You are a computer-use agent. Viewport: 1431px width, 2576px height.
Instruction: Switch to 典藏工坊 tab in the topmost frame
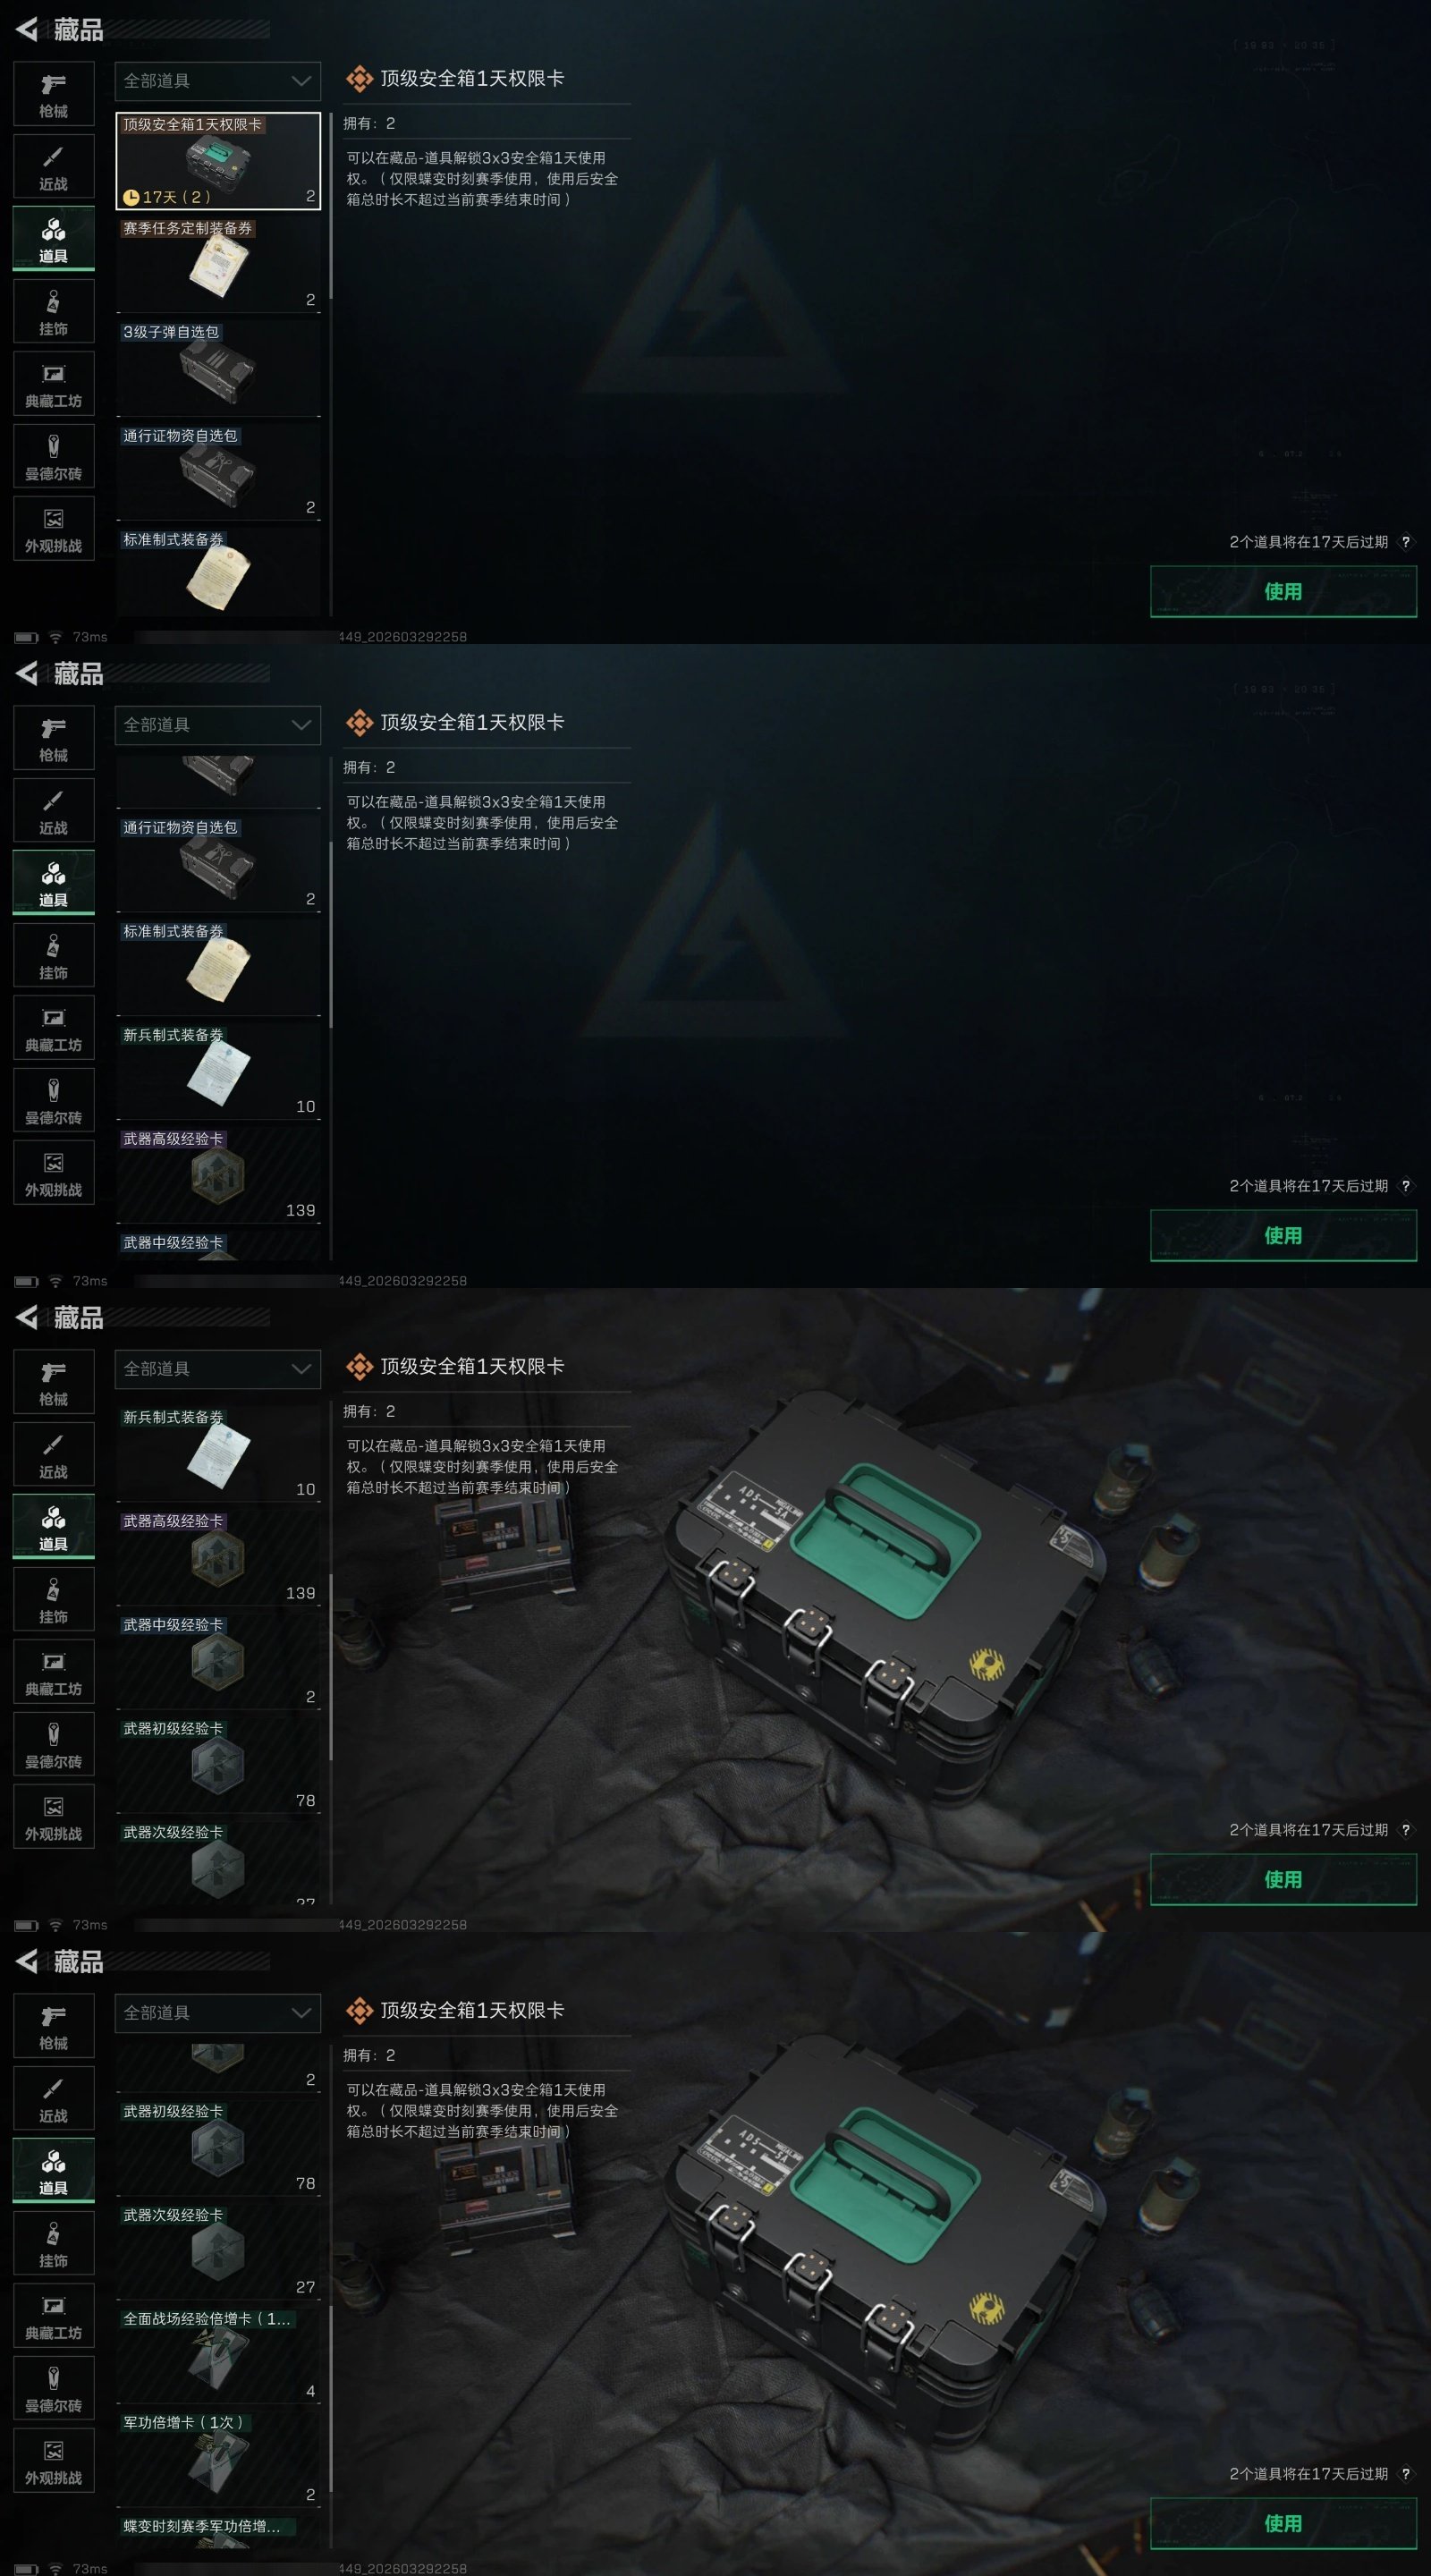54,384
